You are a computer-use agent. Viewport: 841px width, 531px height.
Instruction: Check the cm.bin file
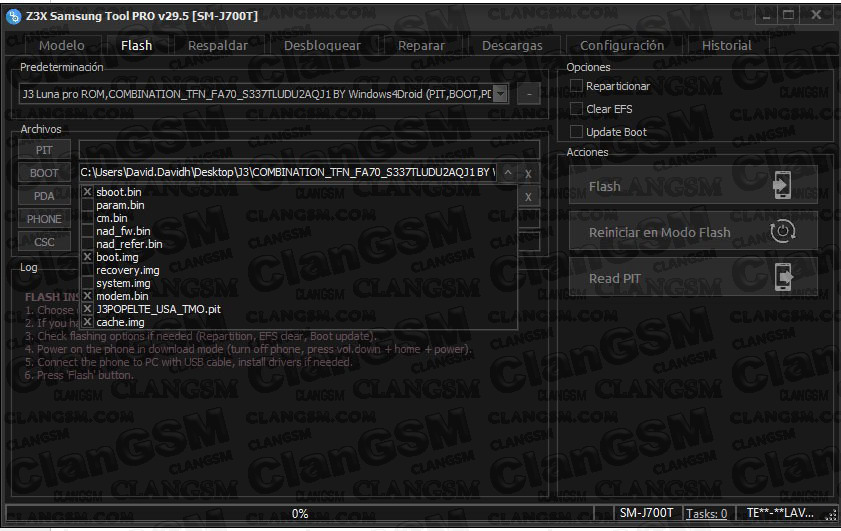coord(87,218)
